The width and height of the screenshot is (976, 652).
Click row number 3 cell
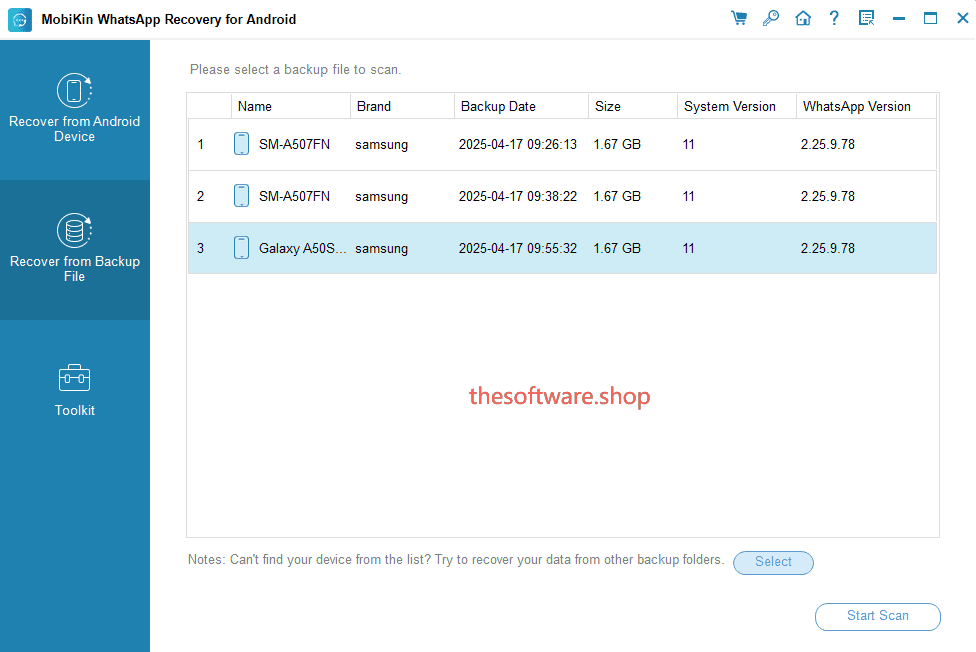click(x=200, y=248)
